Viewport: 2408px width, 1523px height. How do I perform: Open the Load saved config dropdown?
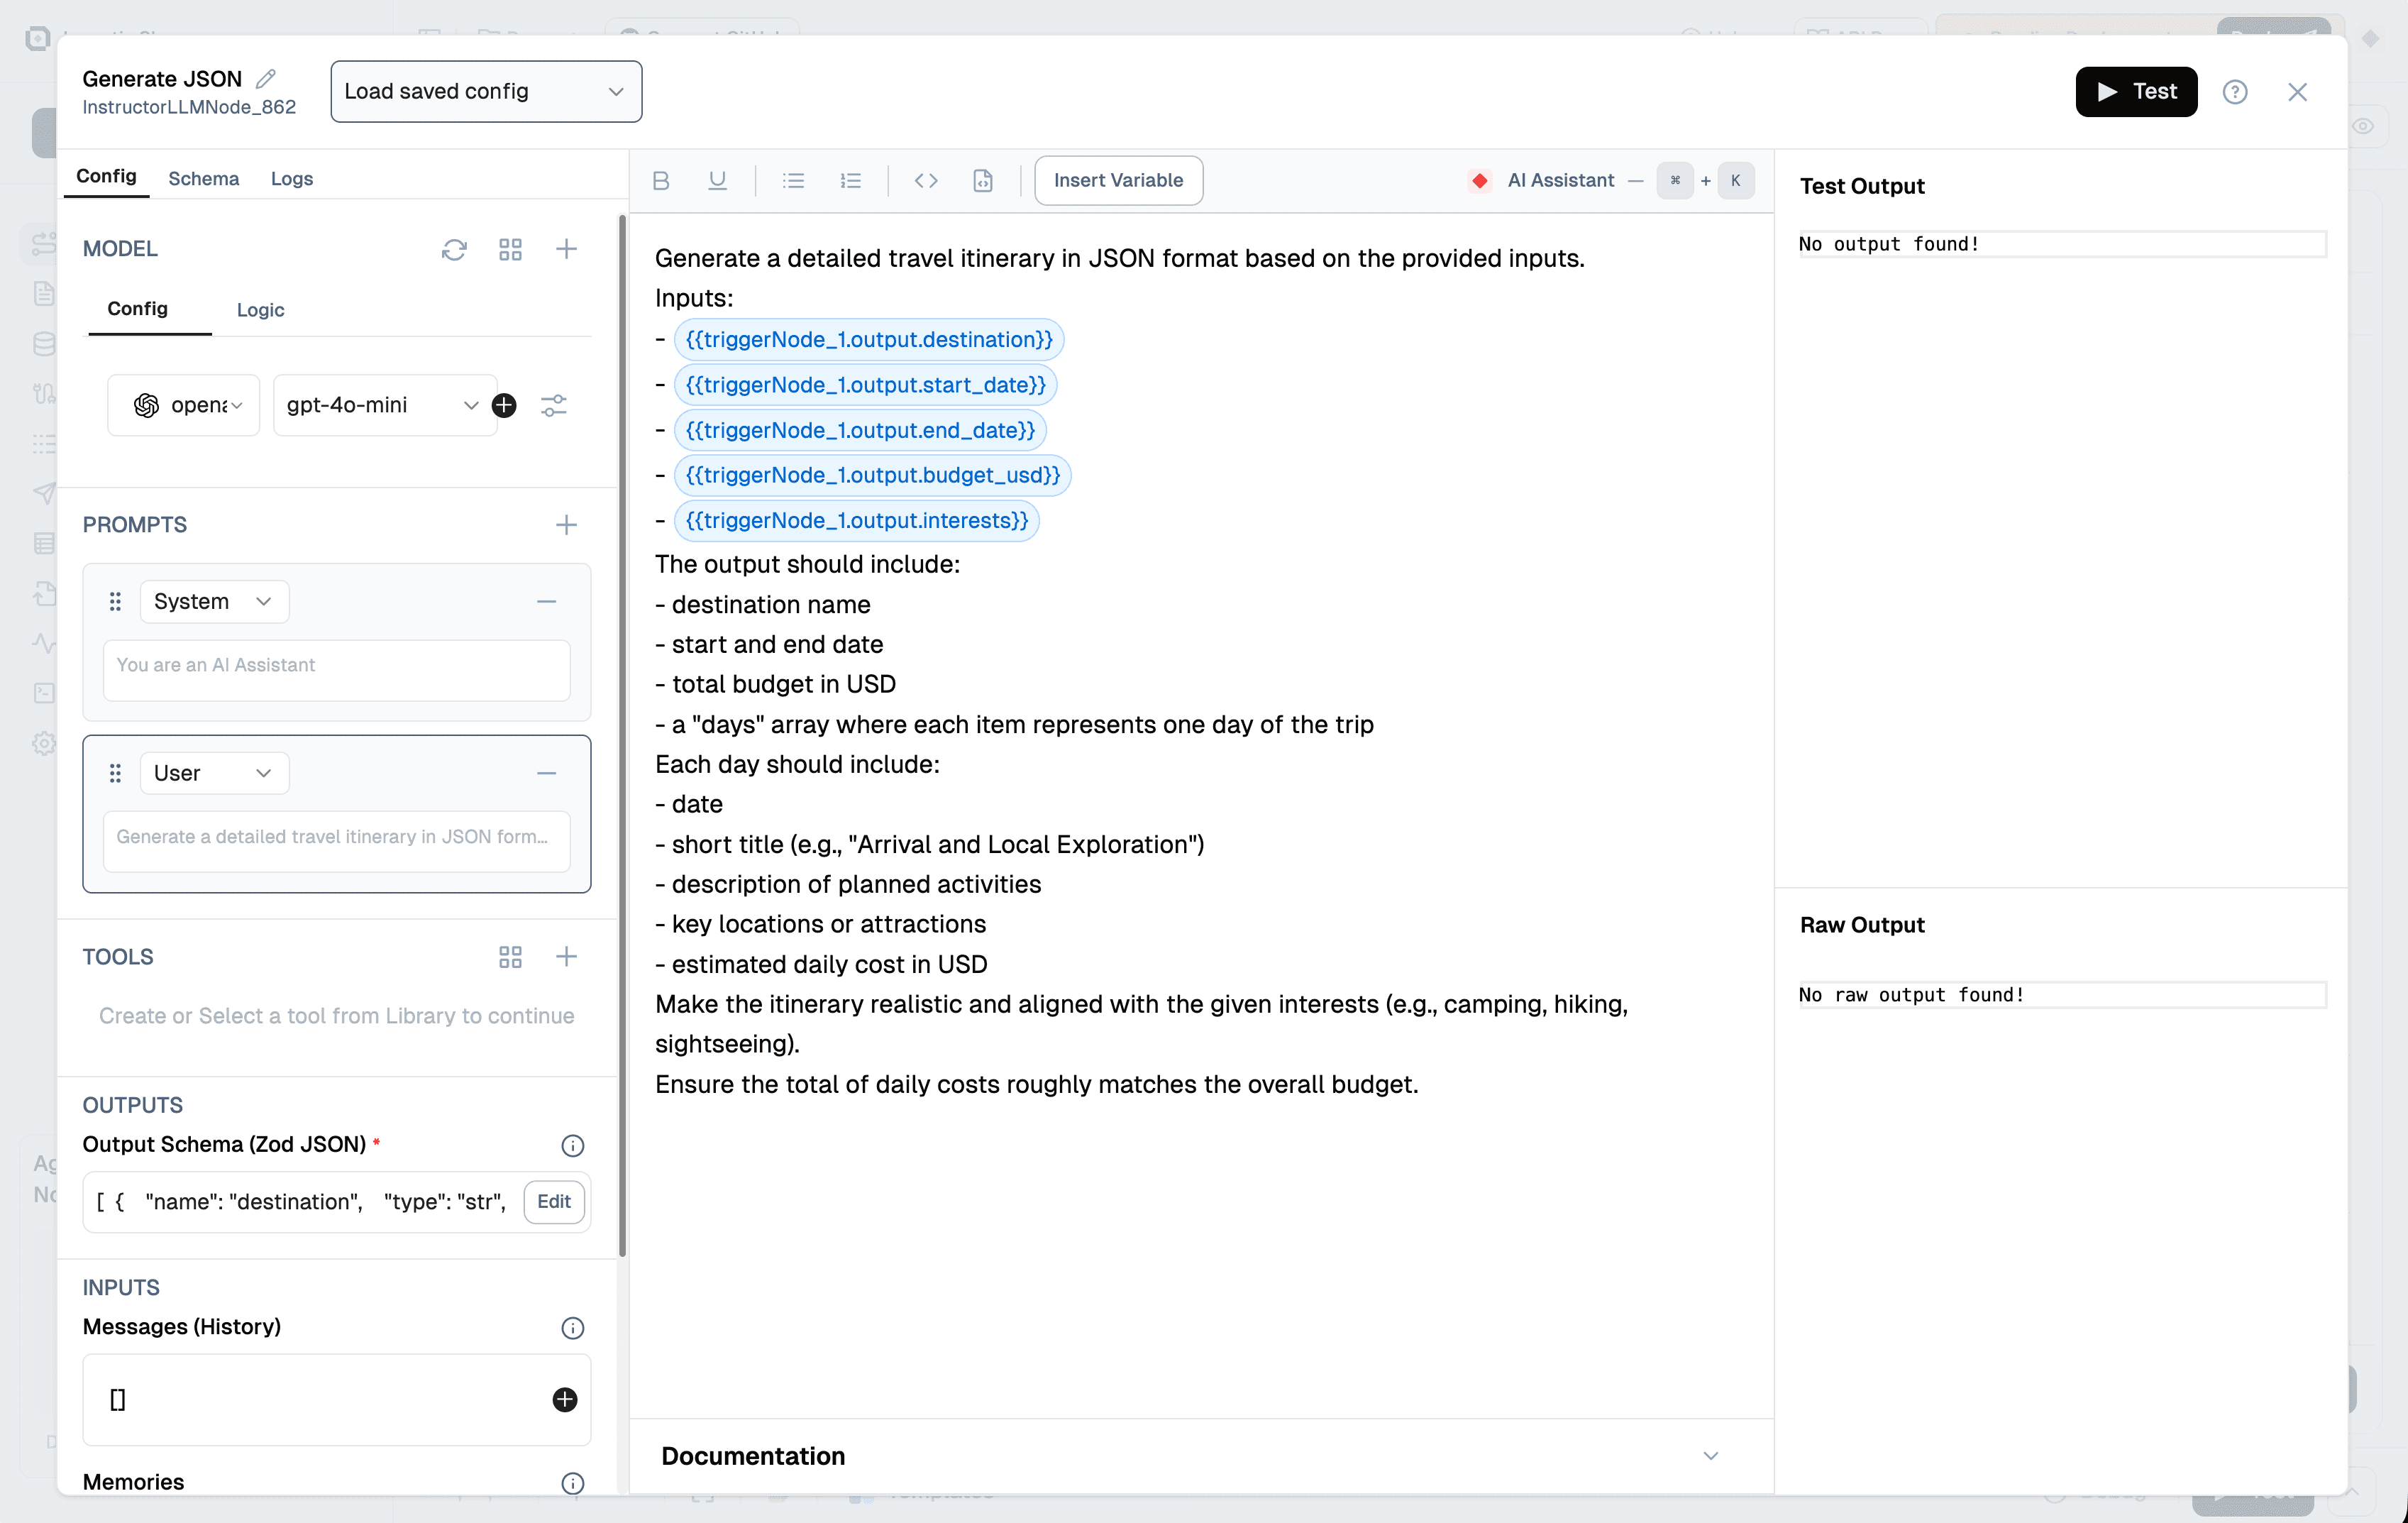coord(486,91)
